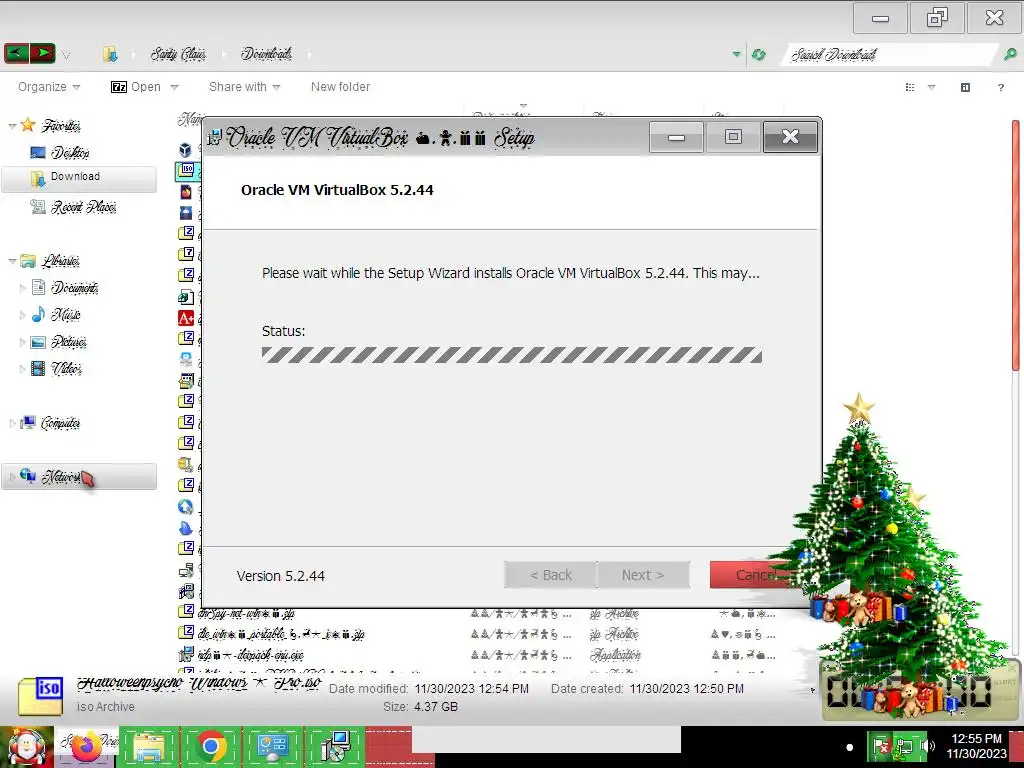Click the volume speaker tray icon
Screen dimensions: 1024x768
point(927,746)
